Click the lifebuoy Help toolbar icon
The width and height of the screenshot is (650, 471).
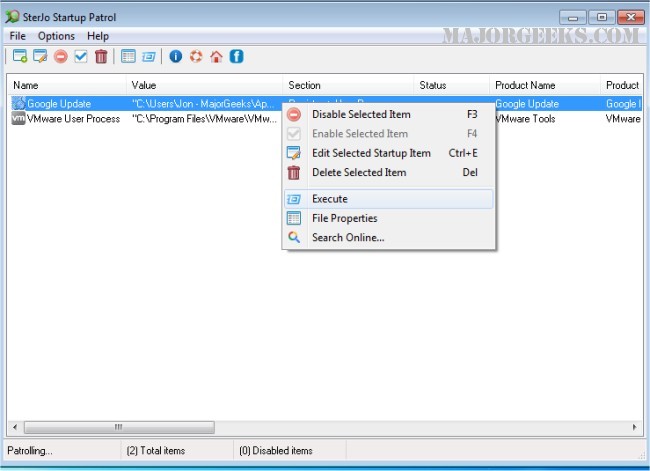click(x=196, y=56)
